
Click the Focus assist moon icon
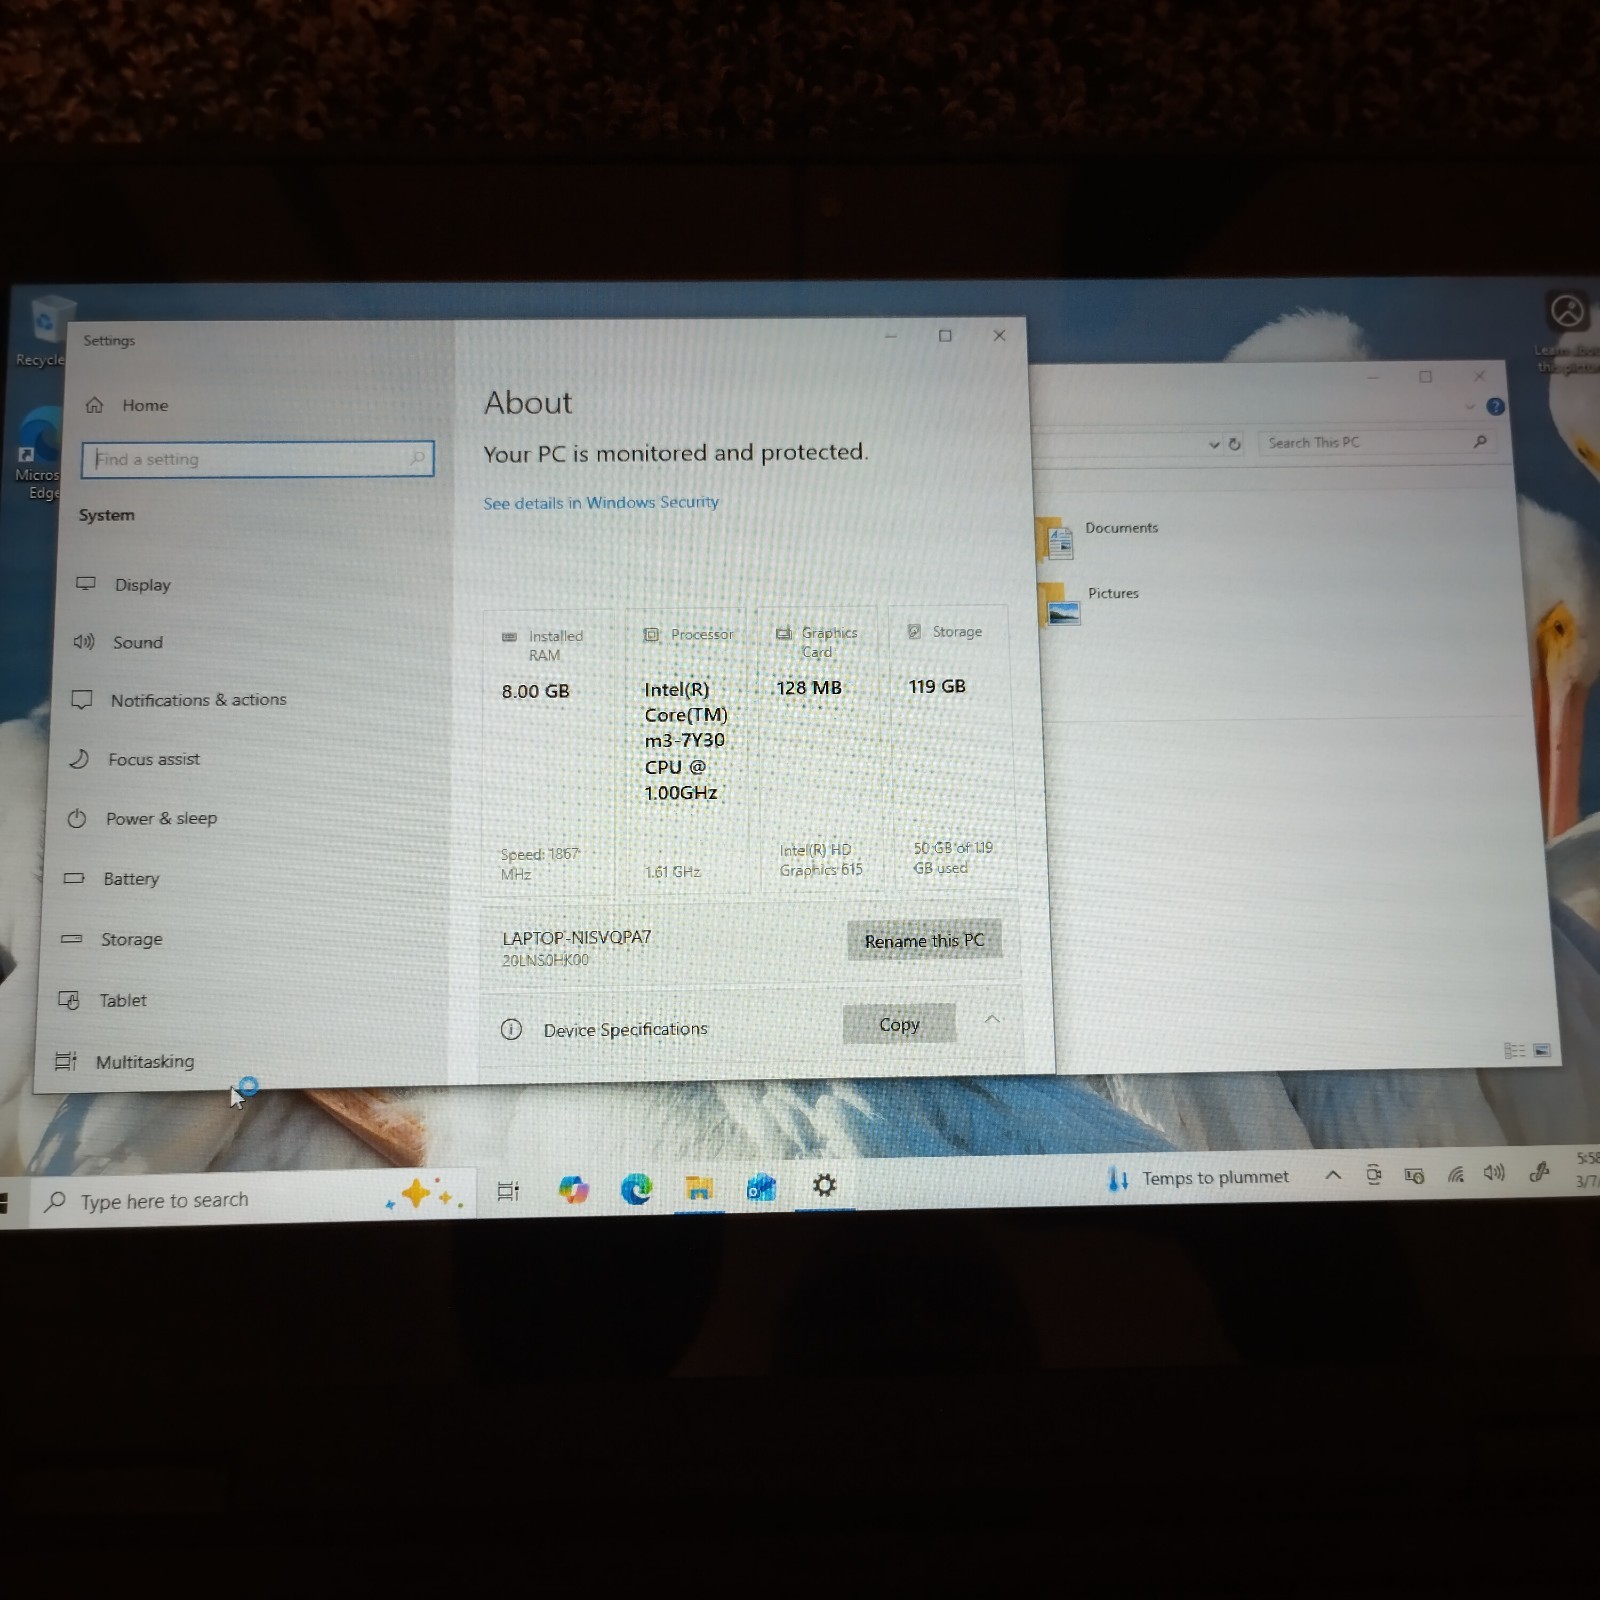(x=79, y=759)
